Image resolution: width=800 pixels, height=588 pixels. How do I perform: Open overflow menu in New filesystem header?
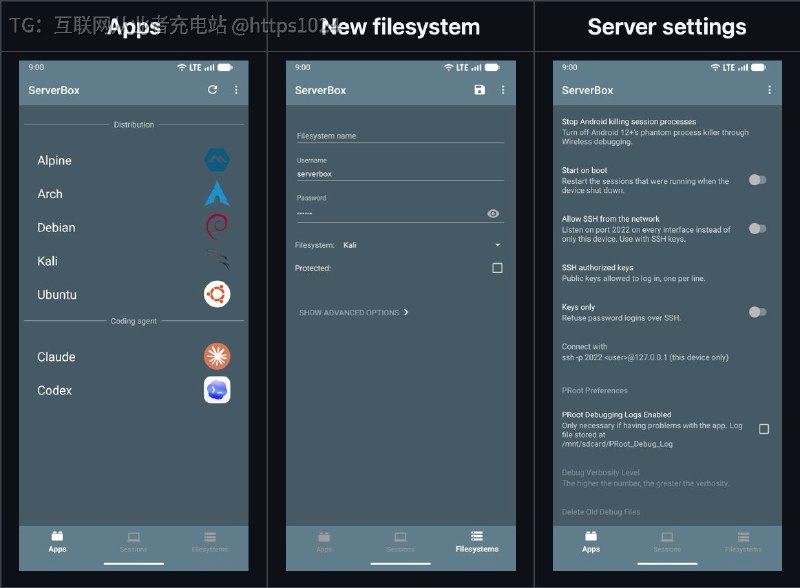(503, 90)
